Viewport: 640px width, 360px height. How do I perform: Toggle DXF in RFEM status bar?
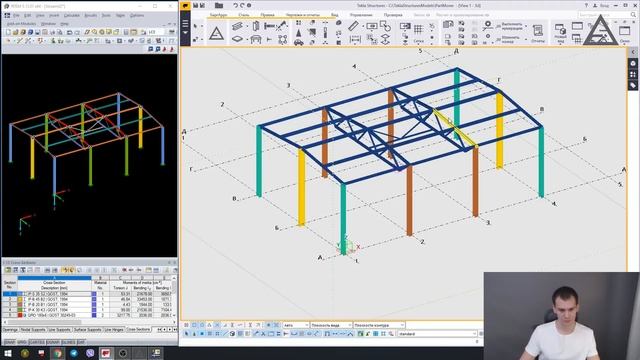click(81, 342)
